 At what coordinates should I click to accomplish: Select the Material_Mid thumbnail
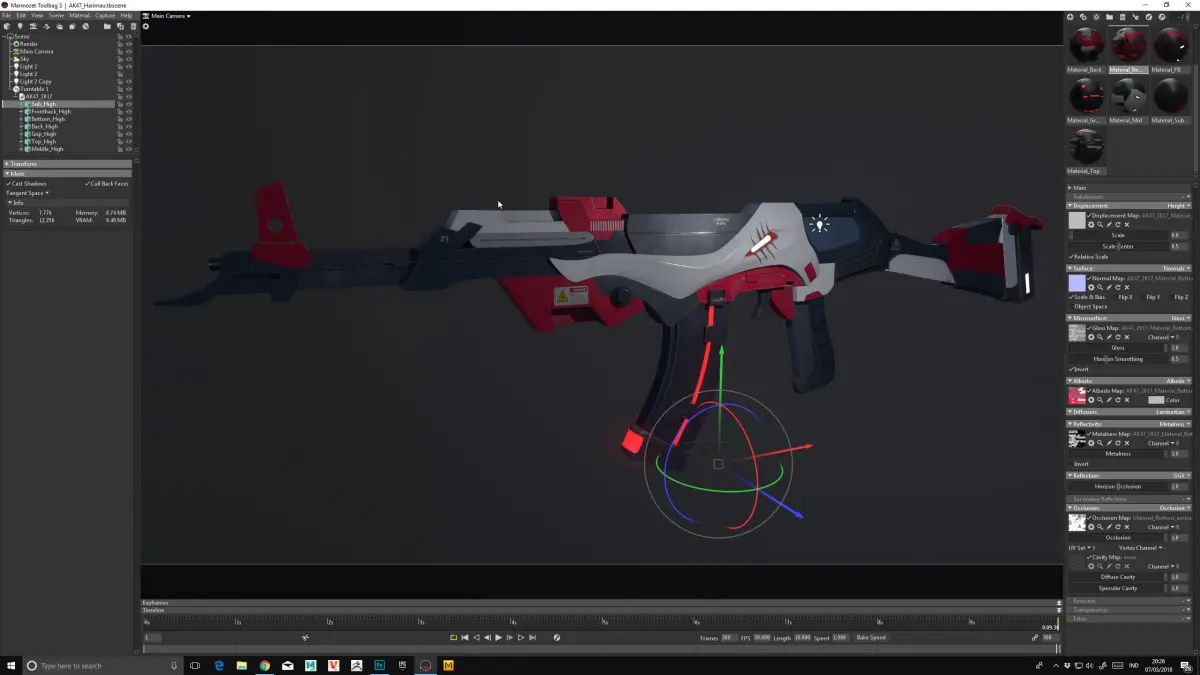tap(1127, 96)
